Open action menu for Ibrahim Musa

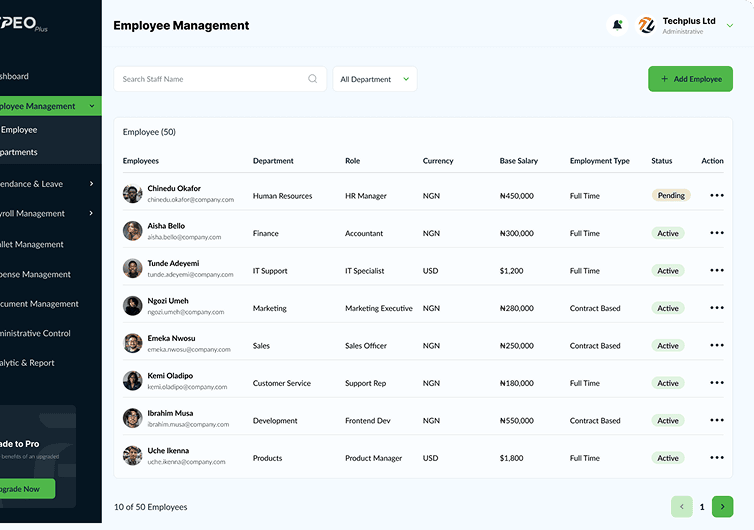716,420
